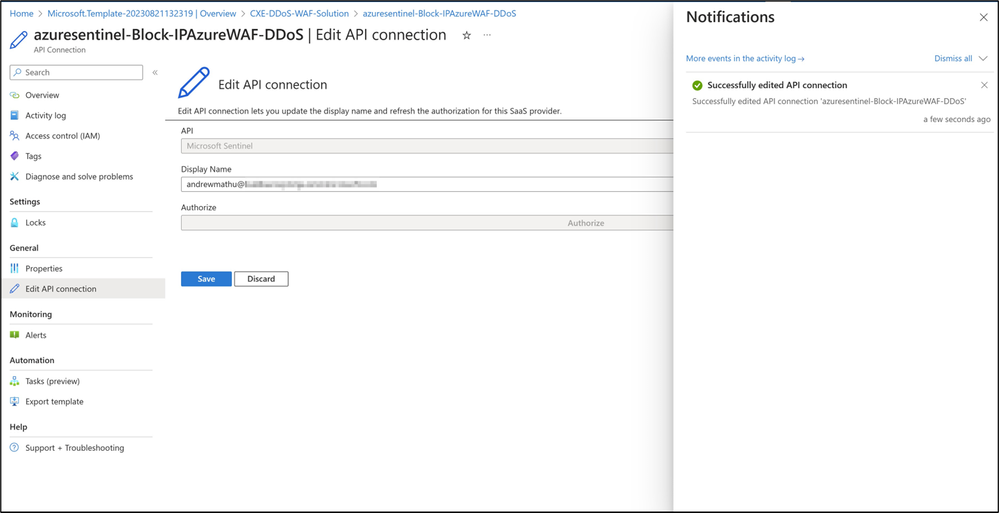Select Edit API connection menu item
This screenshot has width=999, height=513.
tap(83, 289)
